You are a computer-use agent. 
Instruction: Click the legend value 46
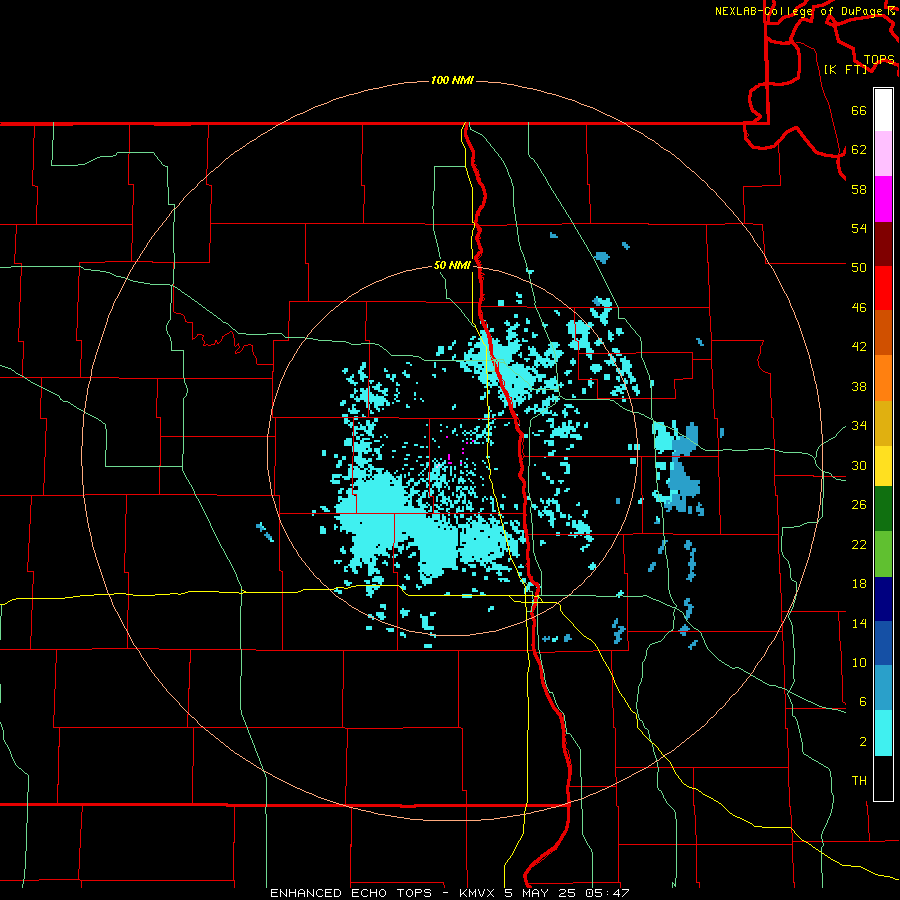click(x=859, y=308)
